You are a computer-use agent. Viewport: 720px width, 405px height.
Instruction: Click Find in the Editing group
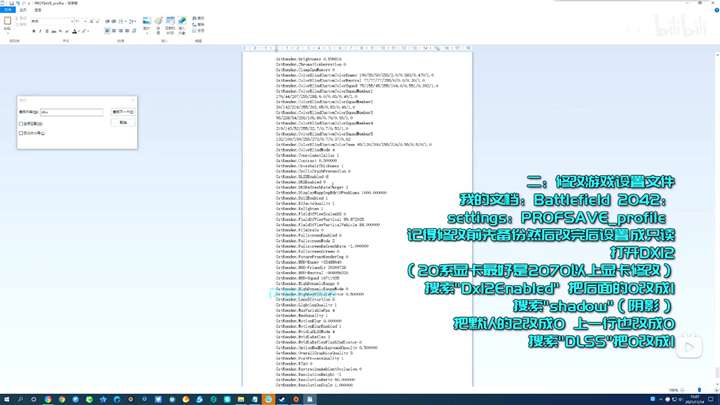click(198, 18)
